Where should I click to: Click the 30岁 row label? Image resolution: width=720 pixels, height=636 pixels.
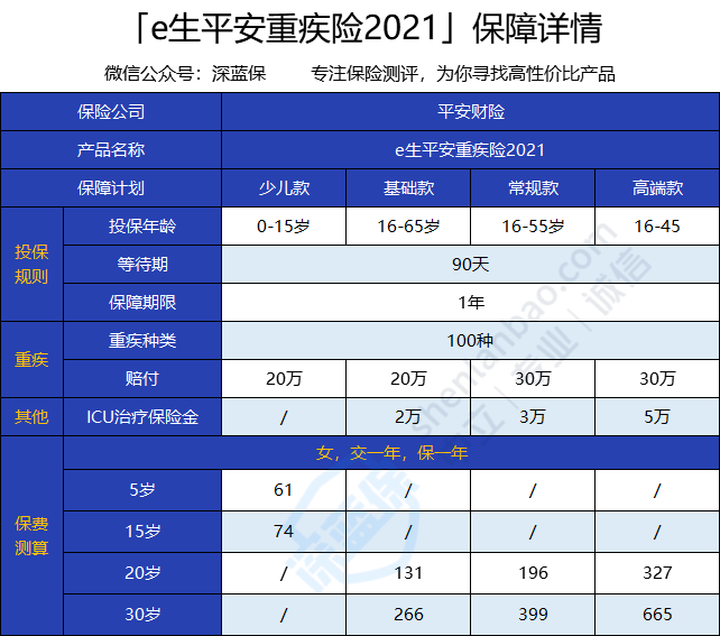(142, 614)
